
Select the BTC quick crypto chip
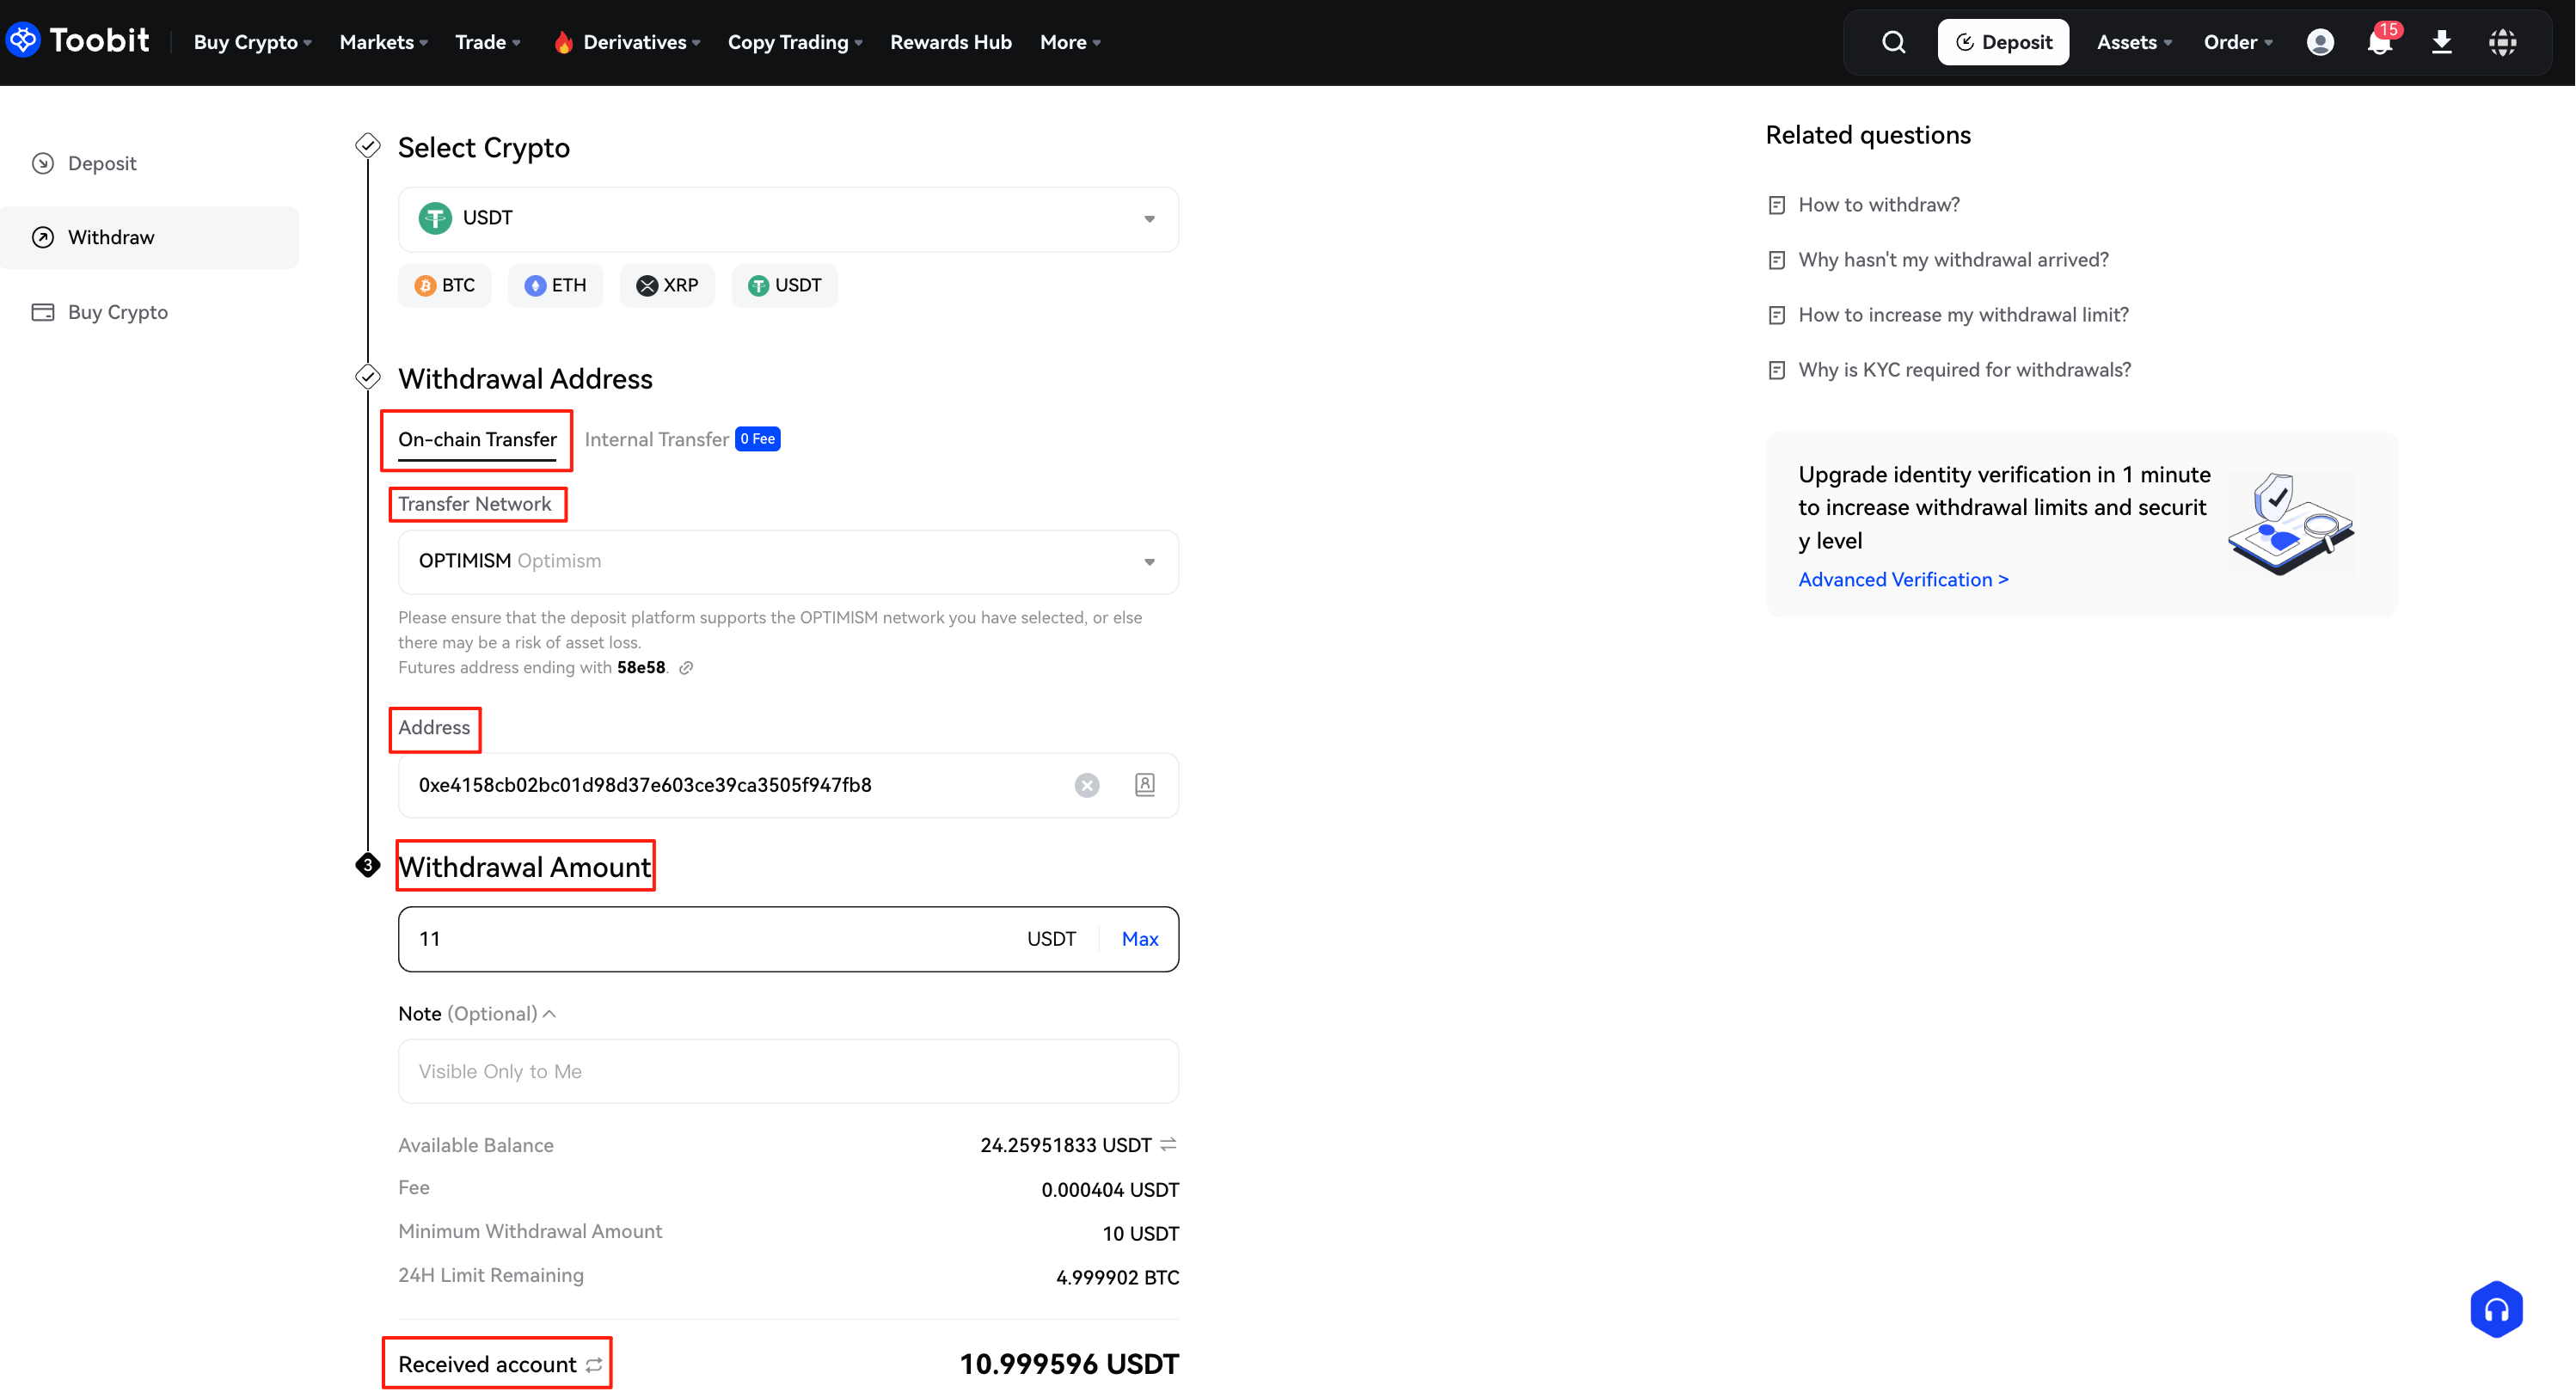pos(445,286)
